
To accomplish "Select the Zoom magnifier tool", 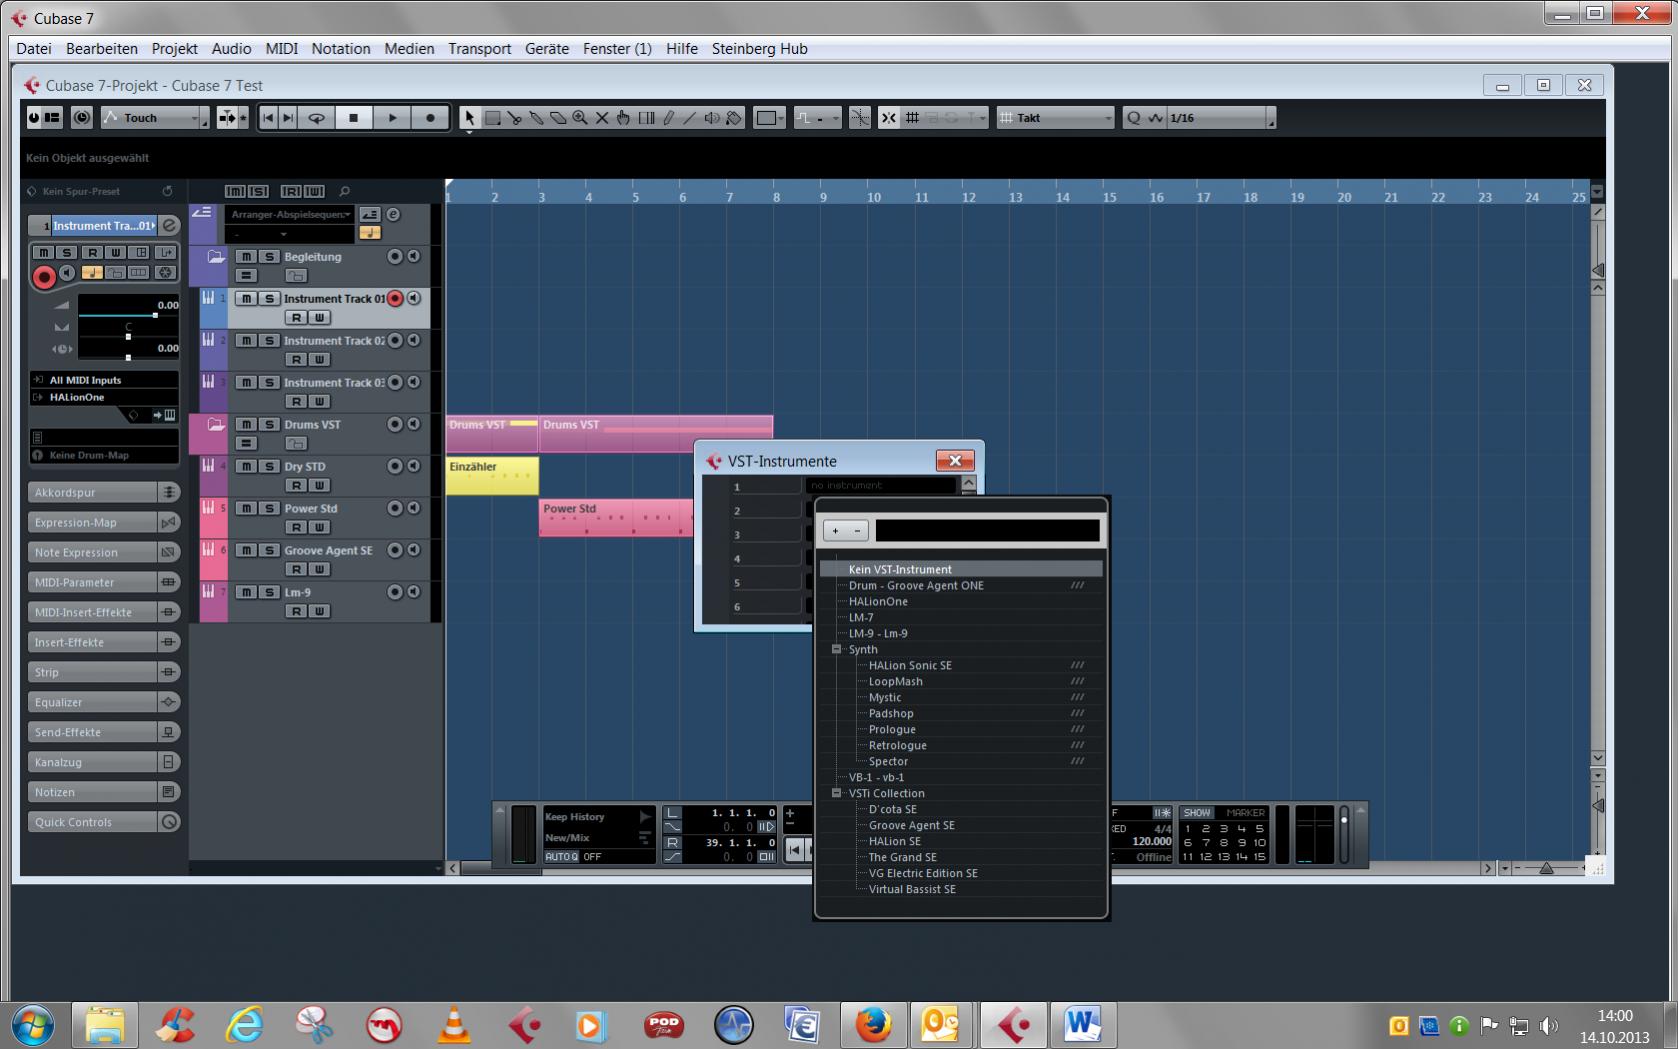I will pyautogui.click(x=580, y=118).
